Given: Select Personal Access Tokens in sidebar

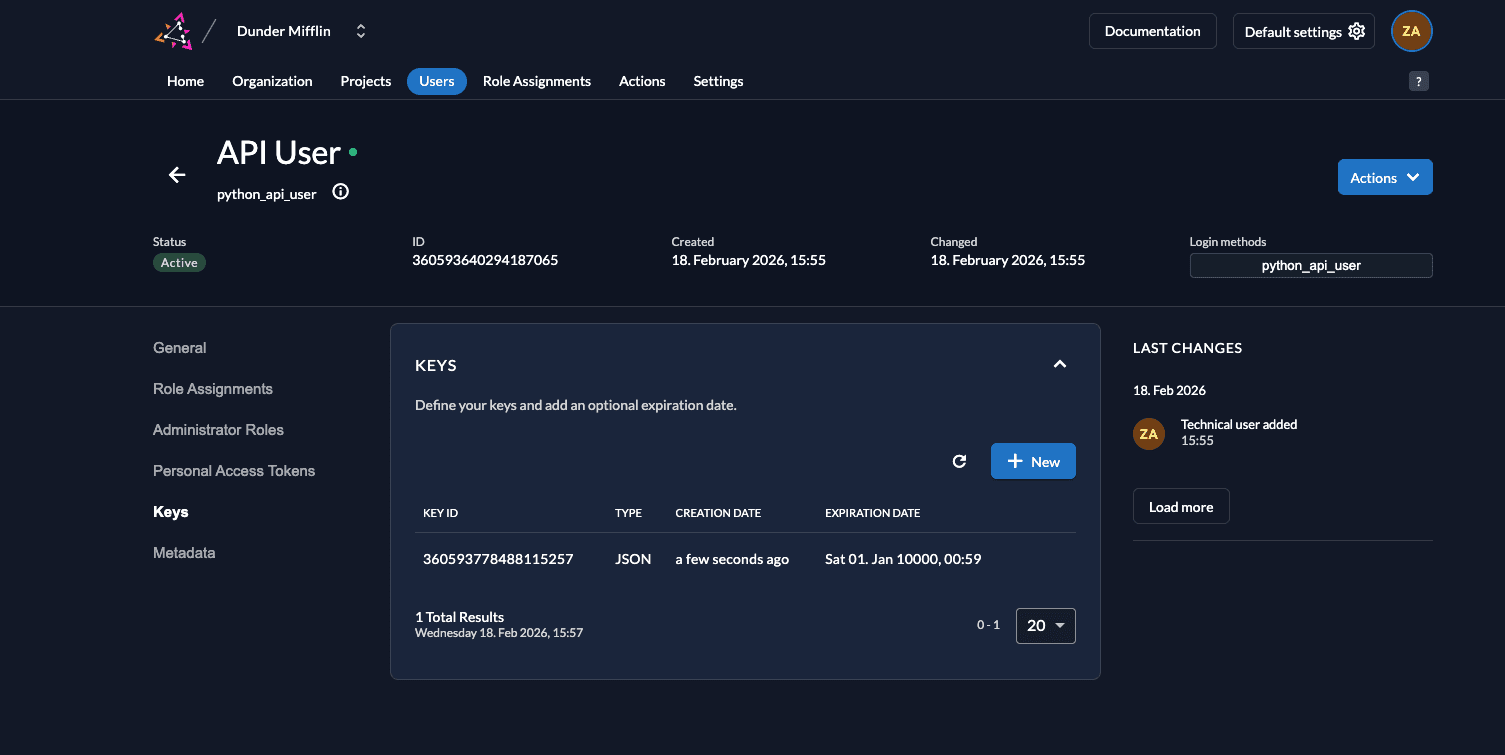Looking at the screenshot, I should point(234,471).
